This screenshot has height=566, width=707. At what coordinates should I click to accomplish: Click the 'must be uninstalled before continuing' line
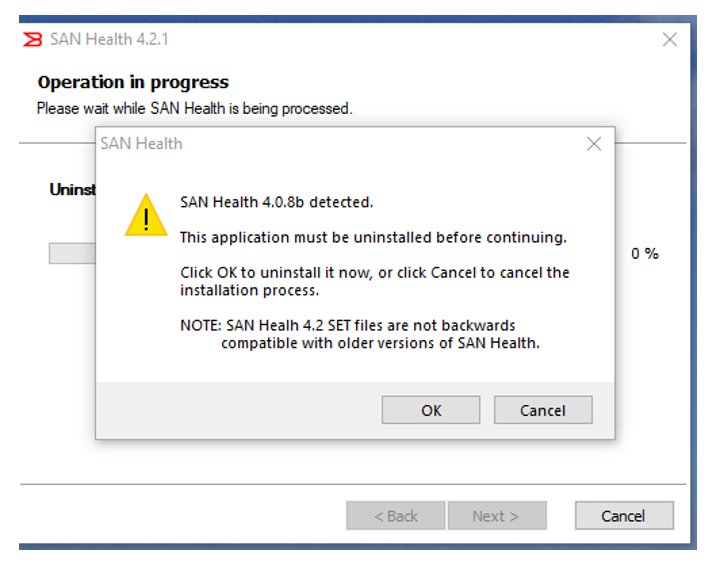coord(373,237)
